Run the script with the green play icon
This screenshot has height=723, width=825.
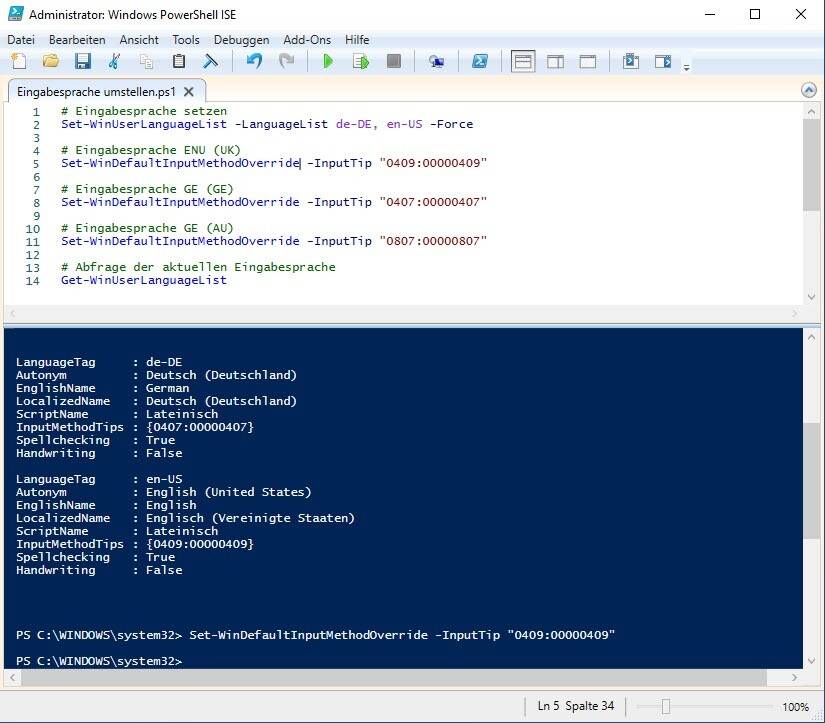pyautogui.click(x=328, y=62)
